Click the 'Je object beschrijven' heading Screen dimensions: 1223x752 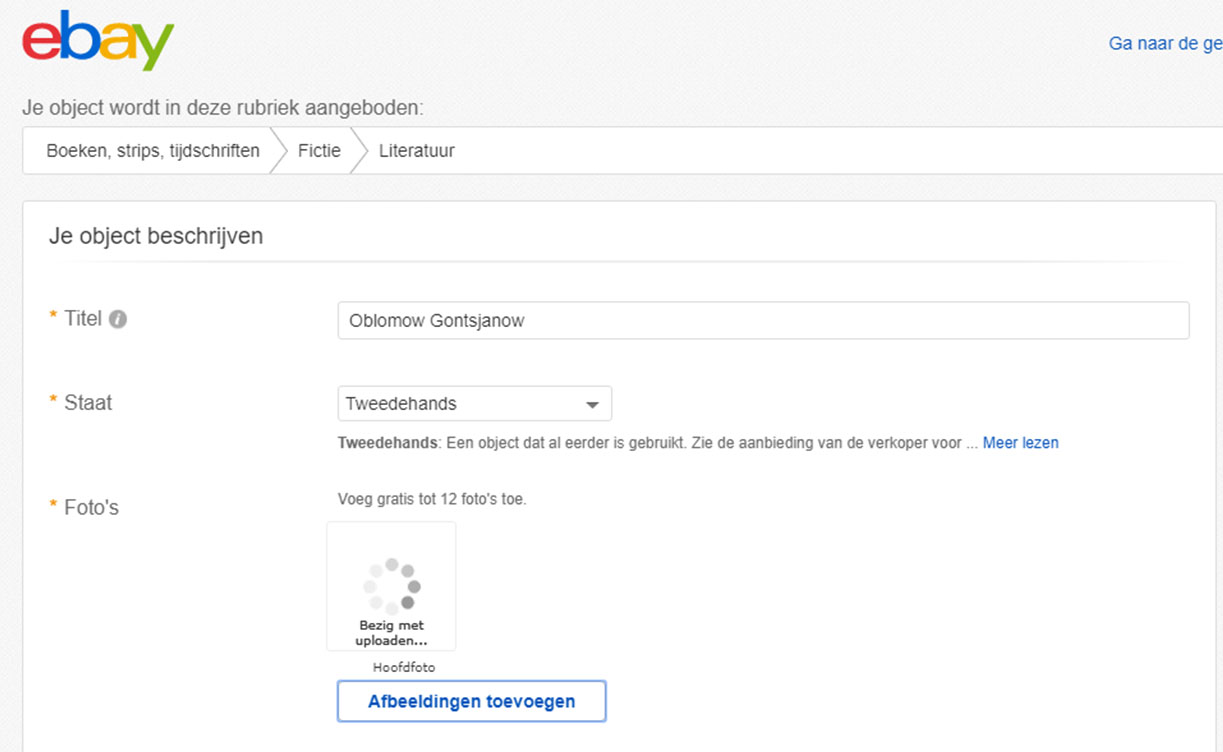point(156,237)
